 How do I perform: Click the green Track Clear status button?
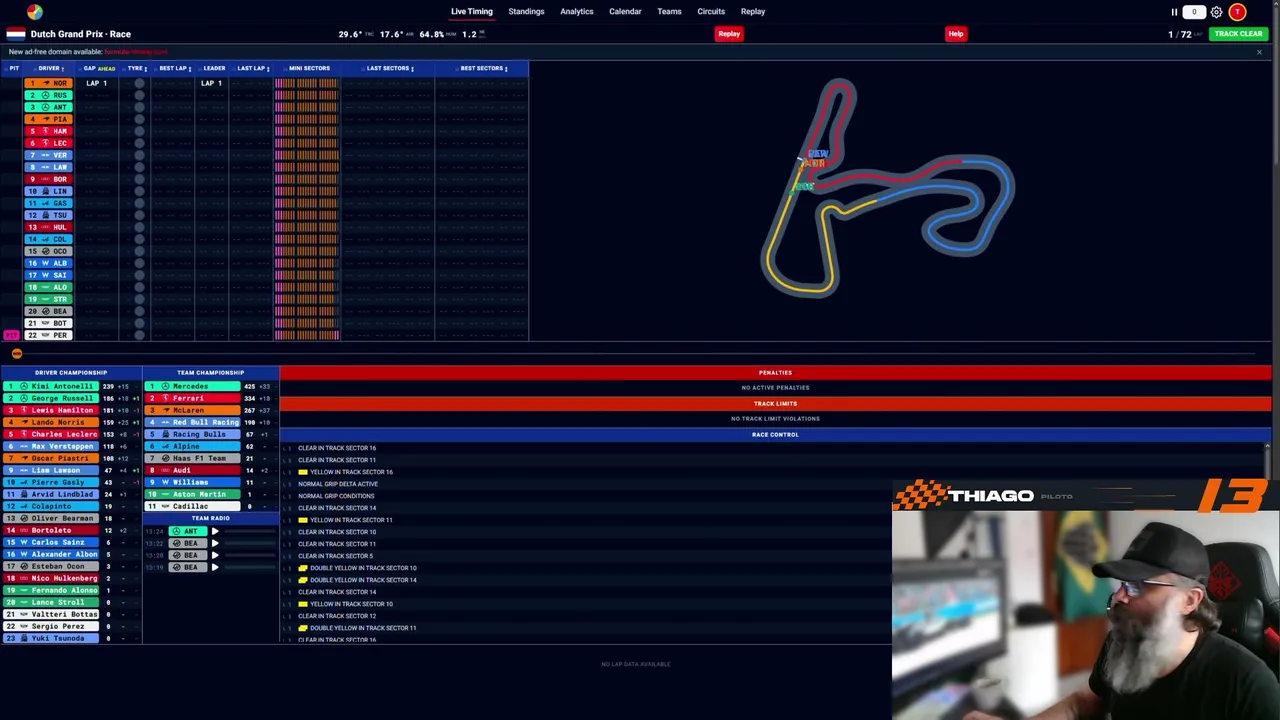click(x=1238, y=34)
